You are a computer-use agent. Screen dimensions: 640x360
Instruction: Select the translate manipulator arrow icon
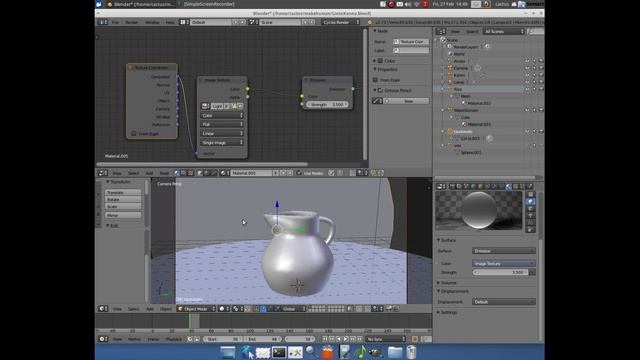click(x=263, y=309)
